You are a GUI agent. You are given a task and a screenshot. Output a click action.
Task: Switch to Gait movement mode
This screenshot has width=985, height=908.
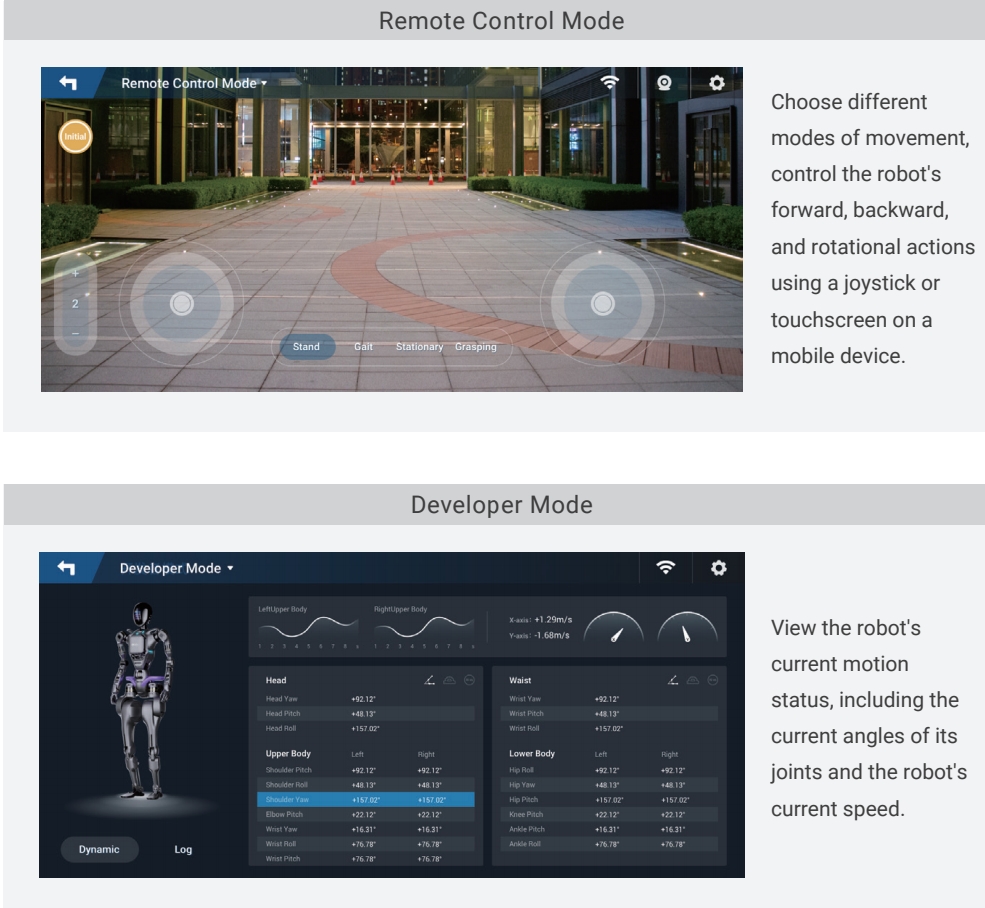click(363, 347)
